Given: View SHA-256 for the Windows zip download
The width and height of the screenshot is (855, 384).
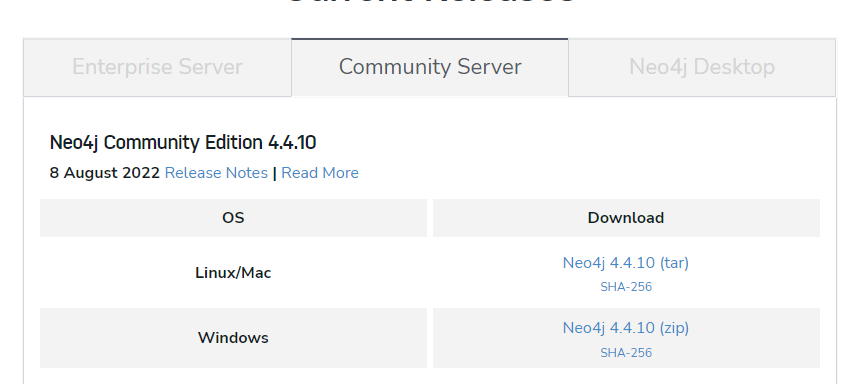Looking at the screenshot, I should tap(626, 353).
